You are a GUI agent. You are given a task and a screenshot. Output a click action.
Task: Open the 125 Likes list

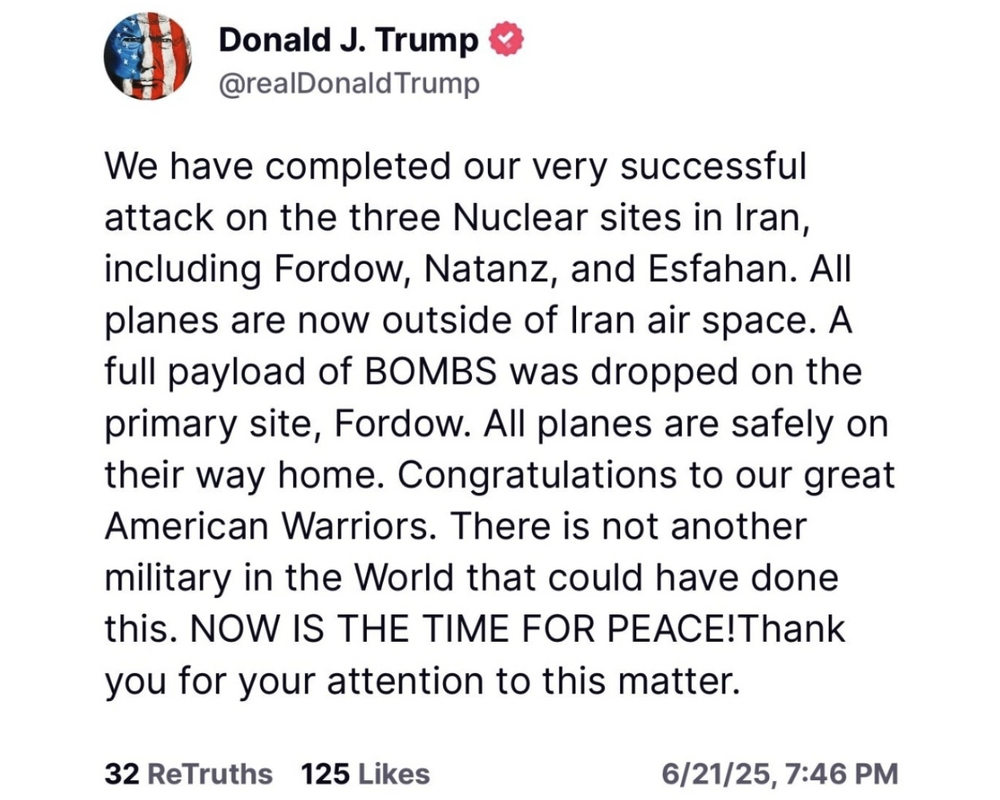coord(365,773)
